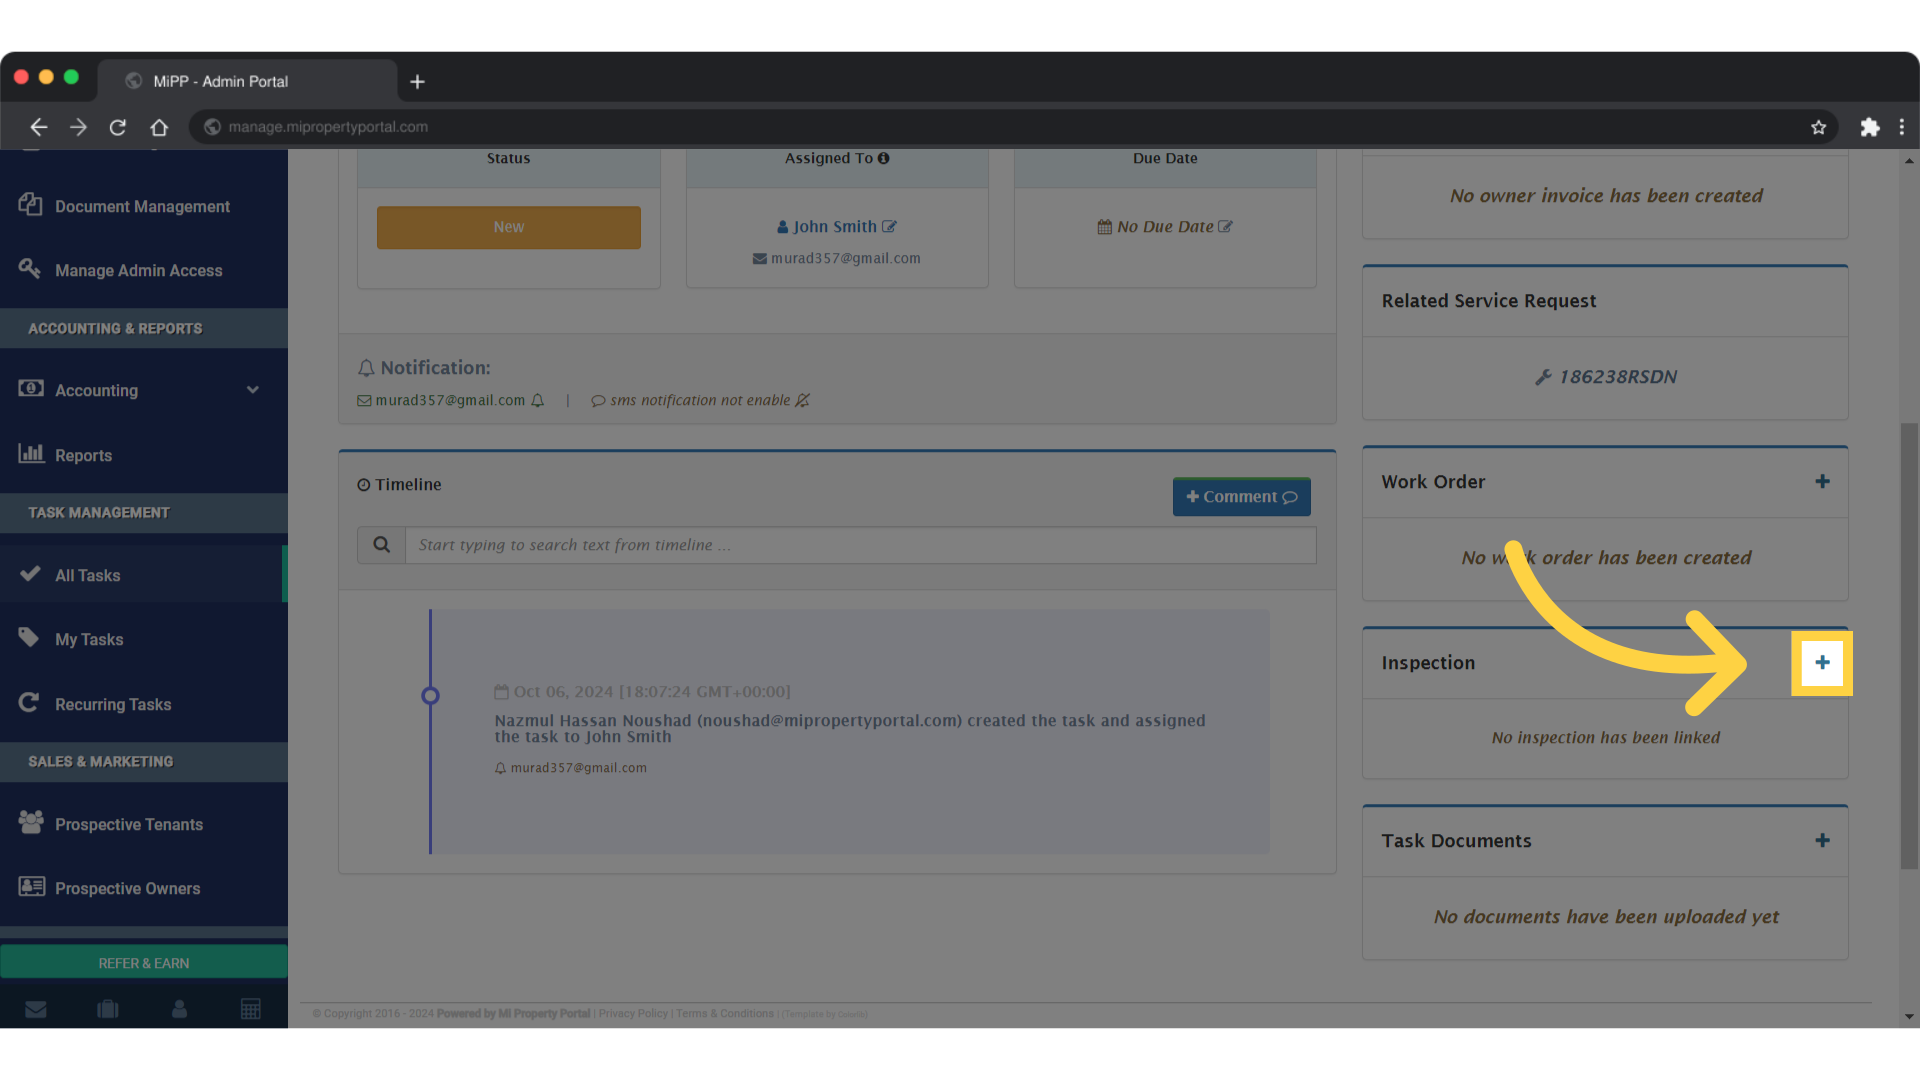1920x1080 pixels.
Task: Click the Comment button on the Timeline
Action: pos(1241,496)
